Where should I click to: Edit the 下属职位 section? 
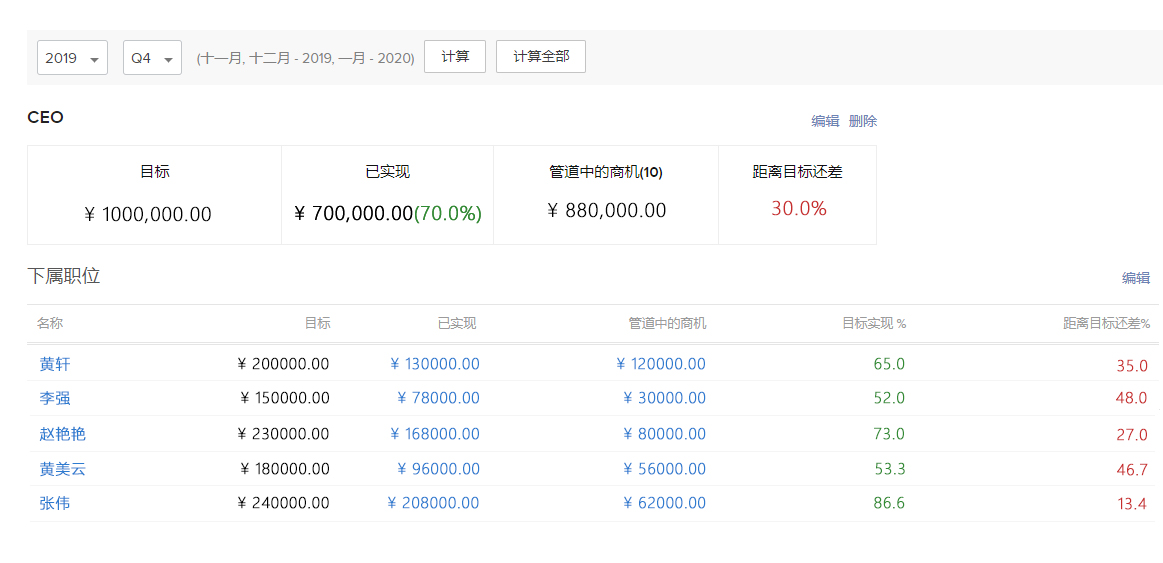(1135, 278)
